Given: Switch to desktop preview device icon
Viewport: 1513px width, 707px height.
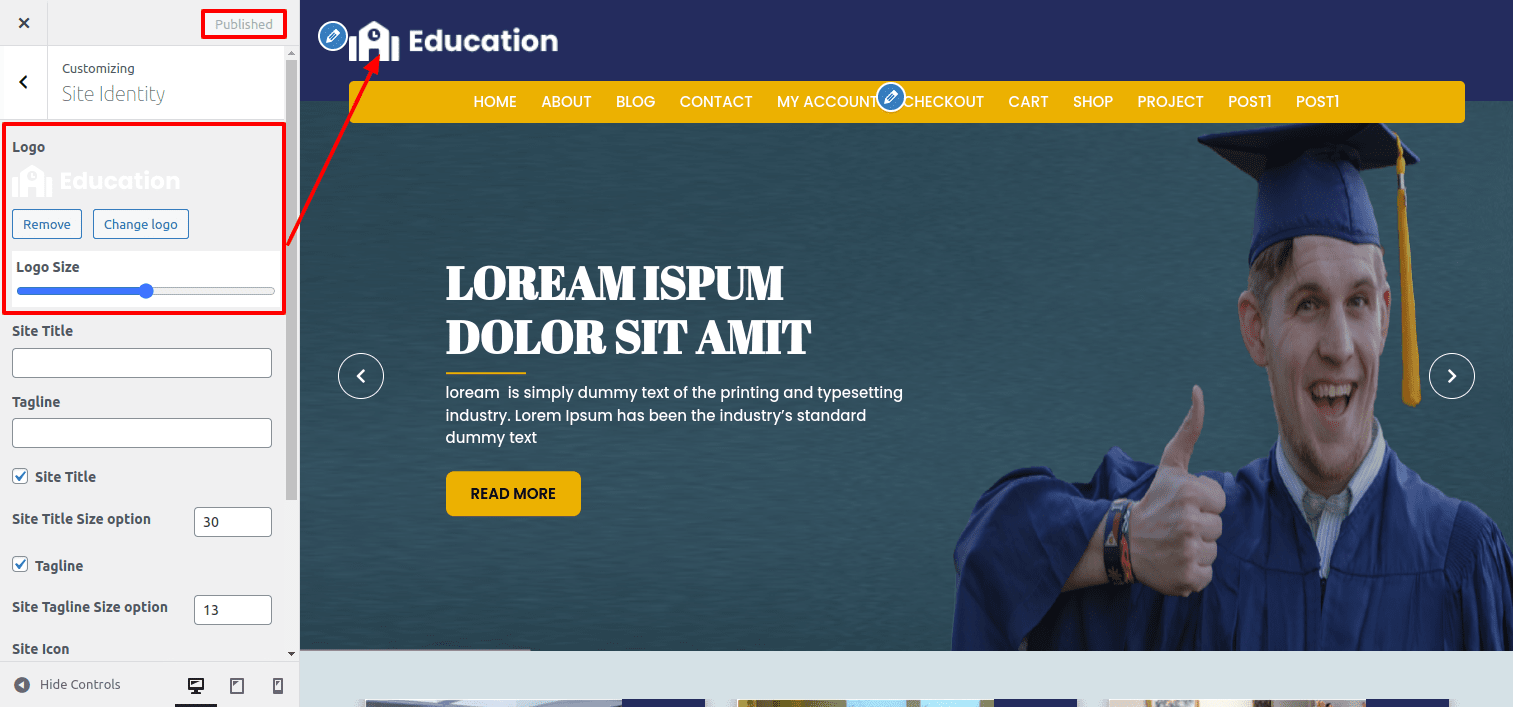Looking at the screenshot, I should pyautogui.click(x=196, y=685).
